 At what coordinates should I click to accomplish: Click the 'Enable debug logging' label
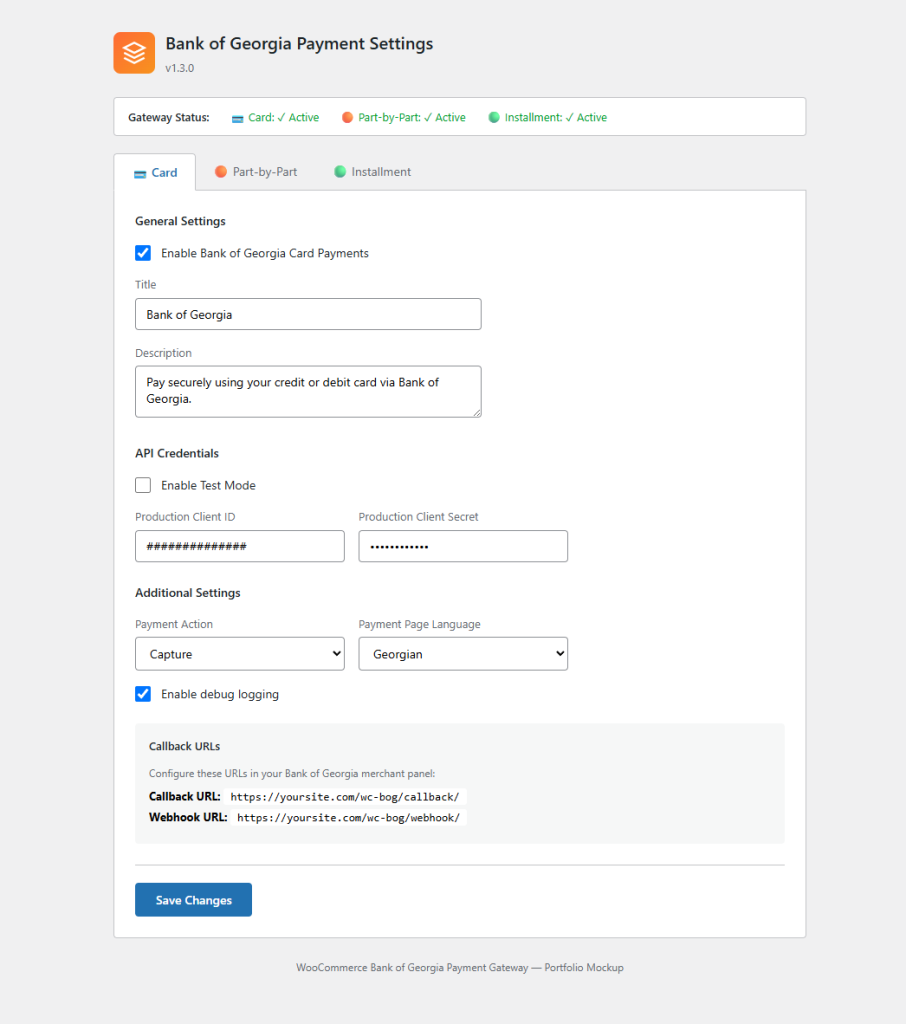pos(220,694)
